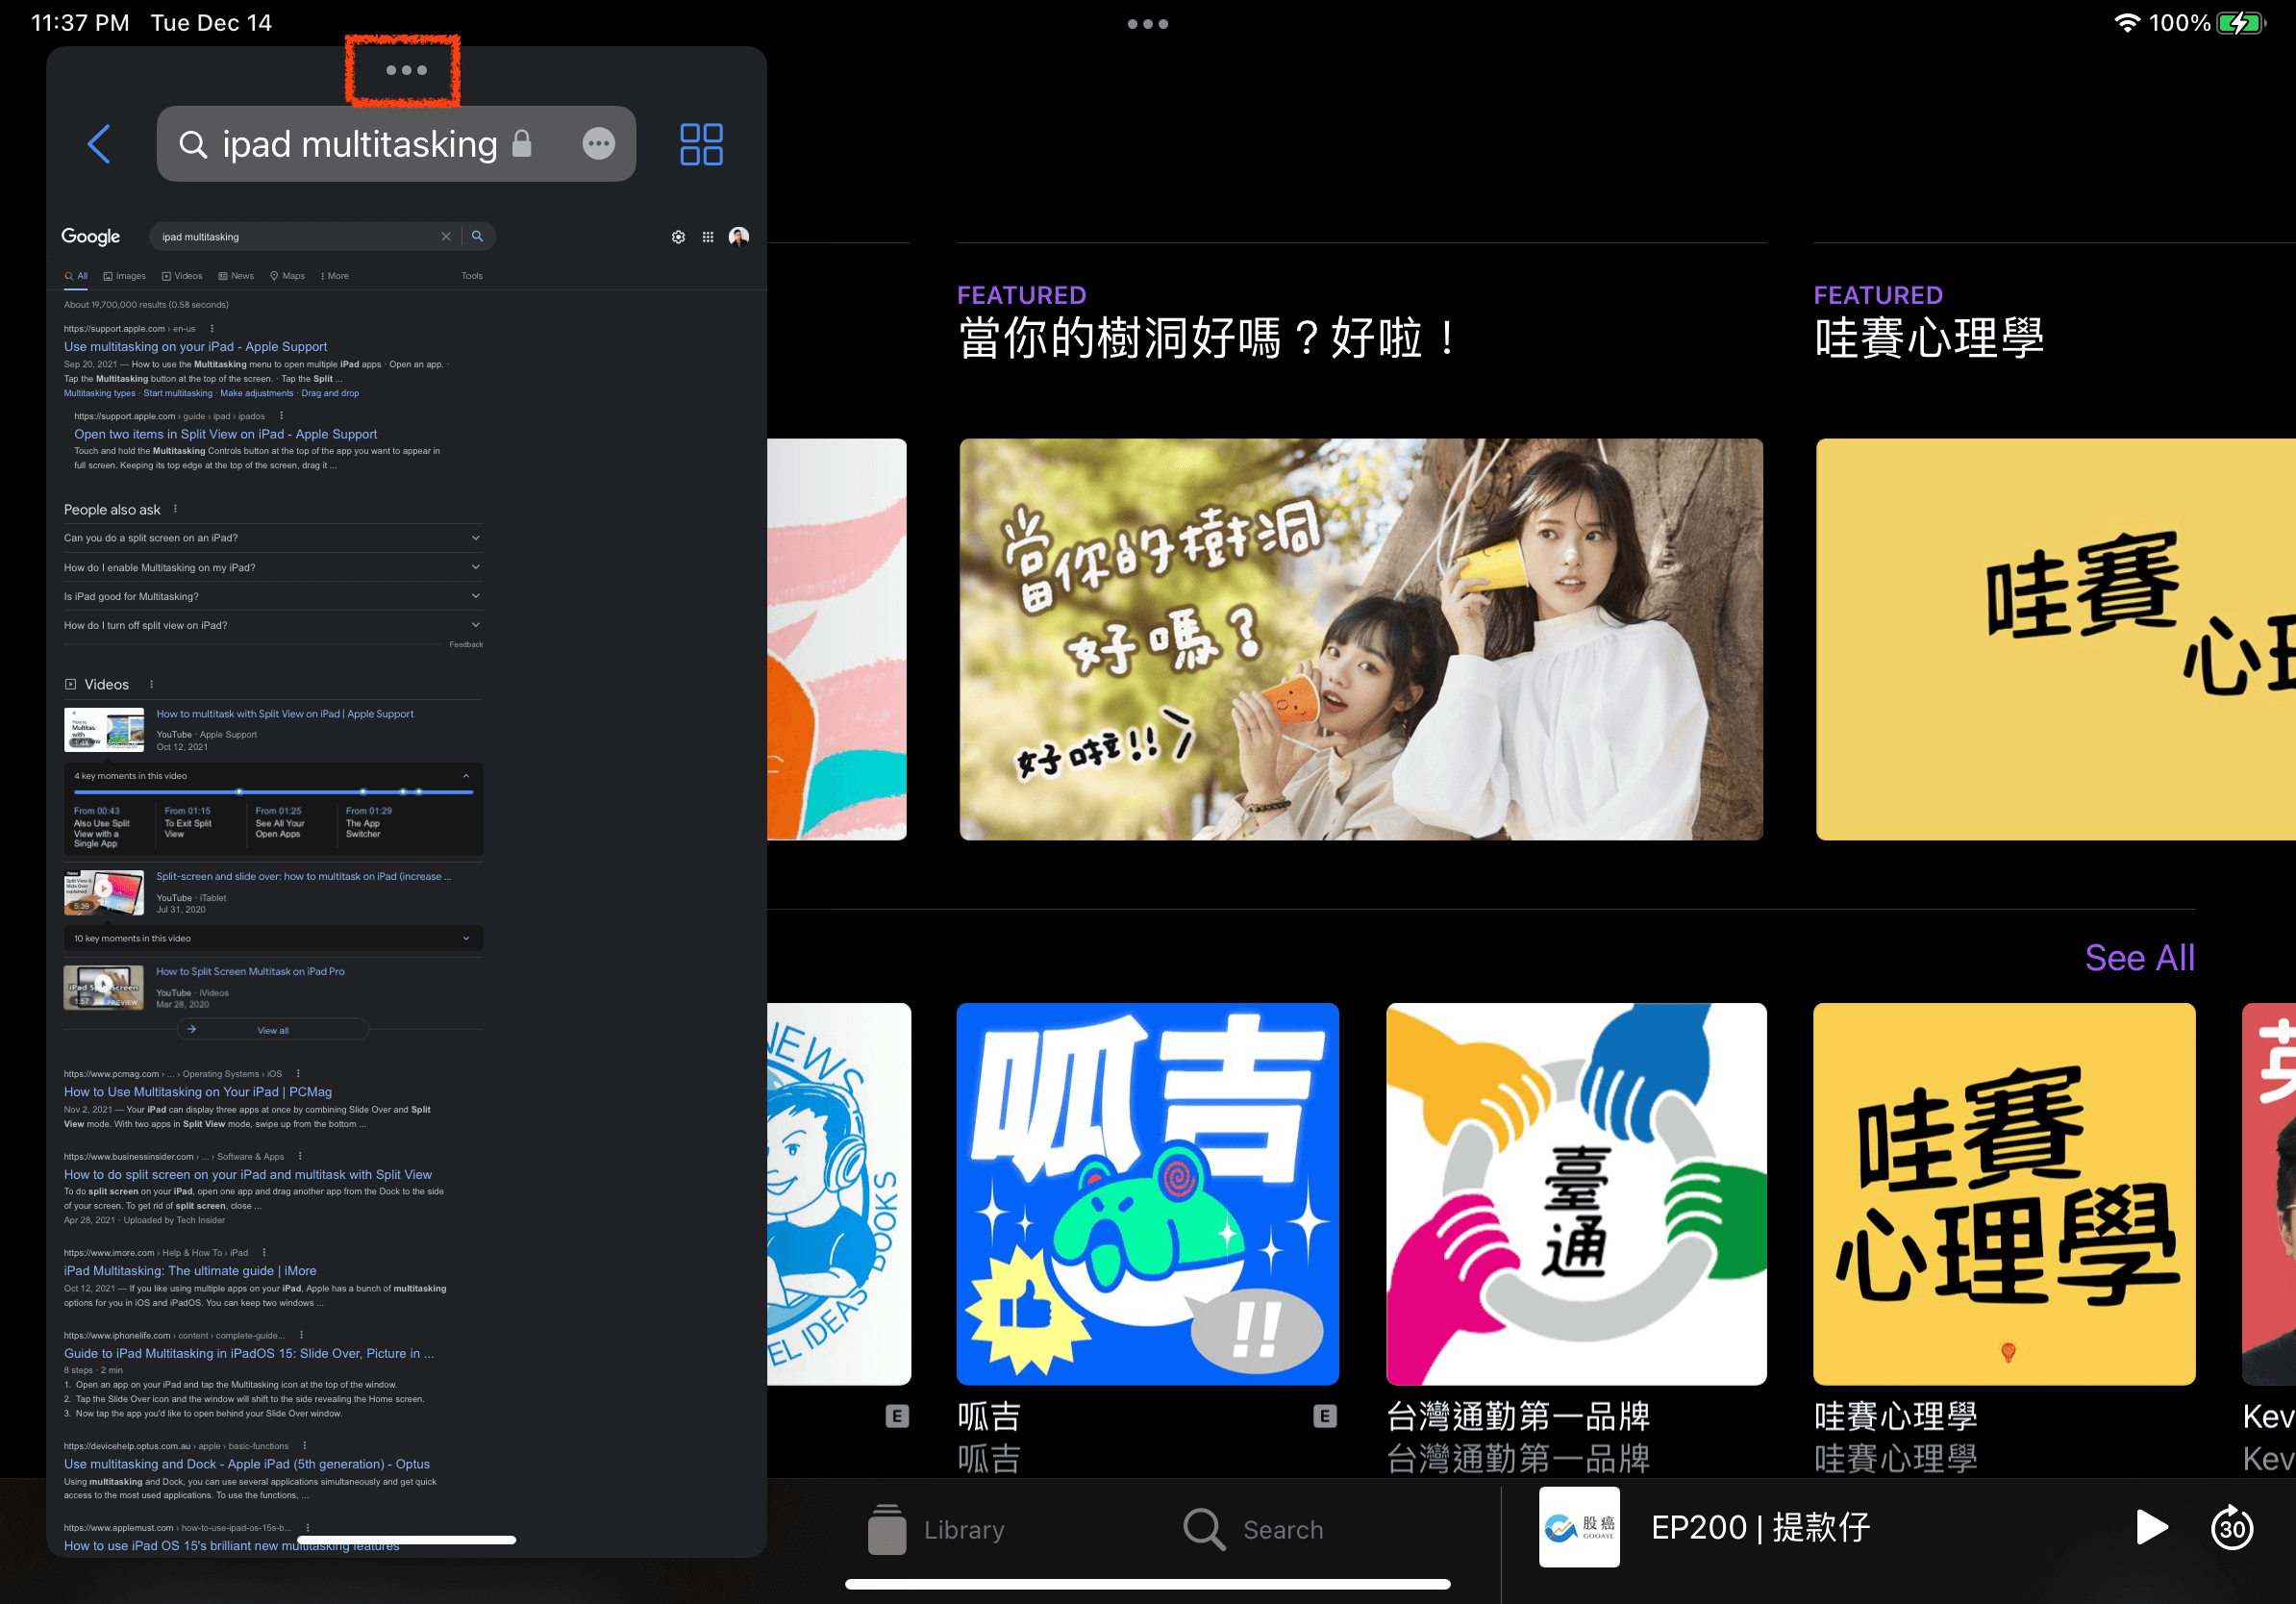The width and height of the screenshot is (2296, 1604).
Task: Tap the Podcasts app multitasking dots
Action: pyautogui.click(x=1147, y=24)
